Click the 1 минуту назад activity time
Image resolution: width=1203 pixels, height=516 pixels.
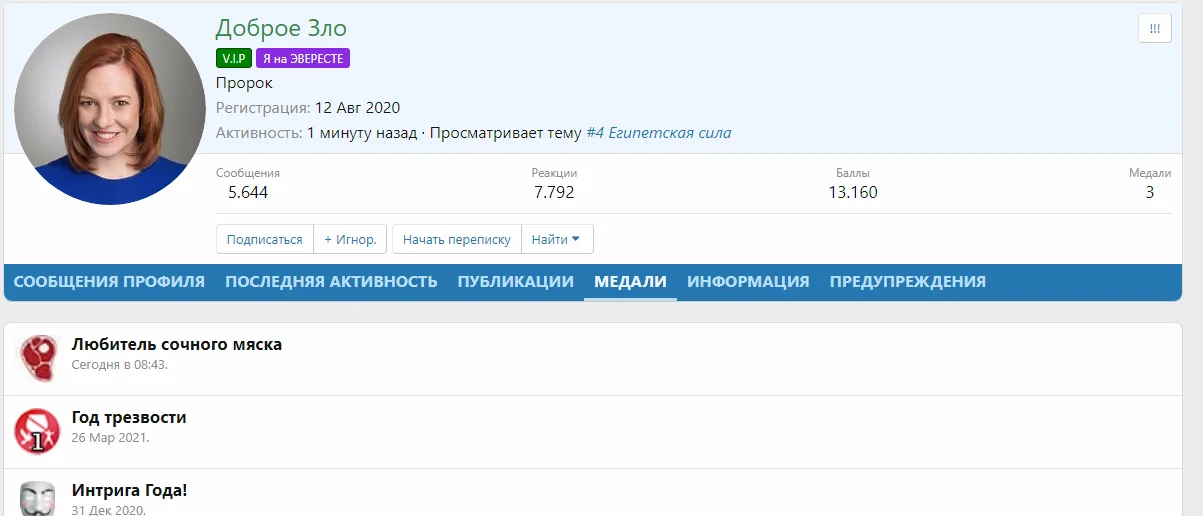click(x=362, y=133)
